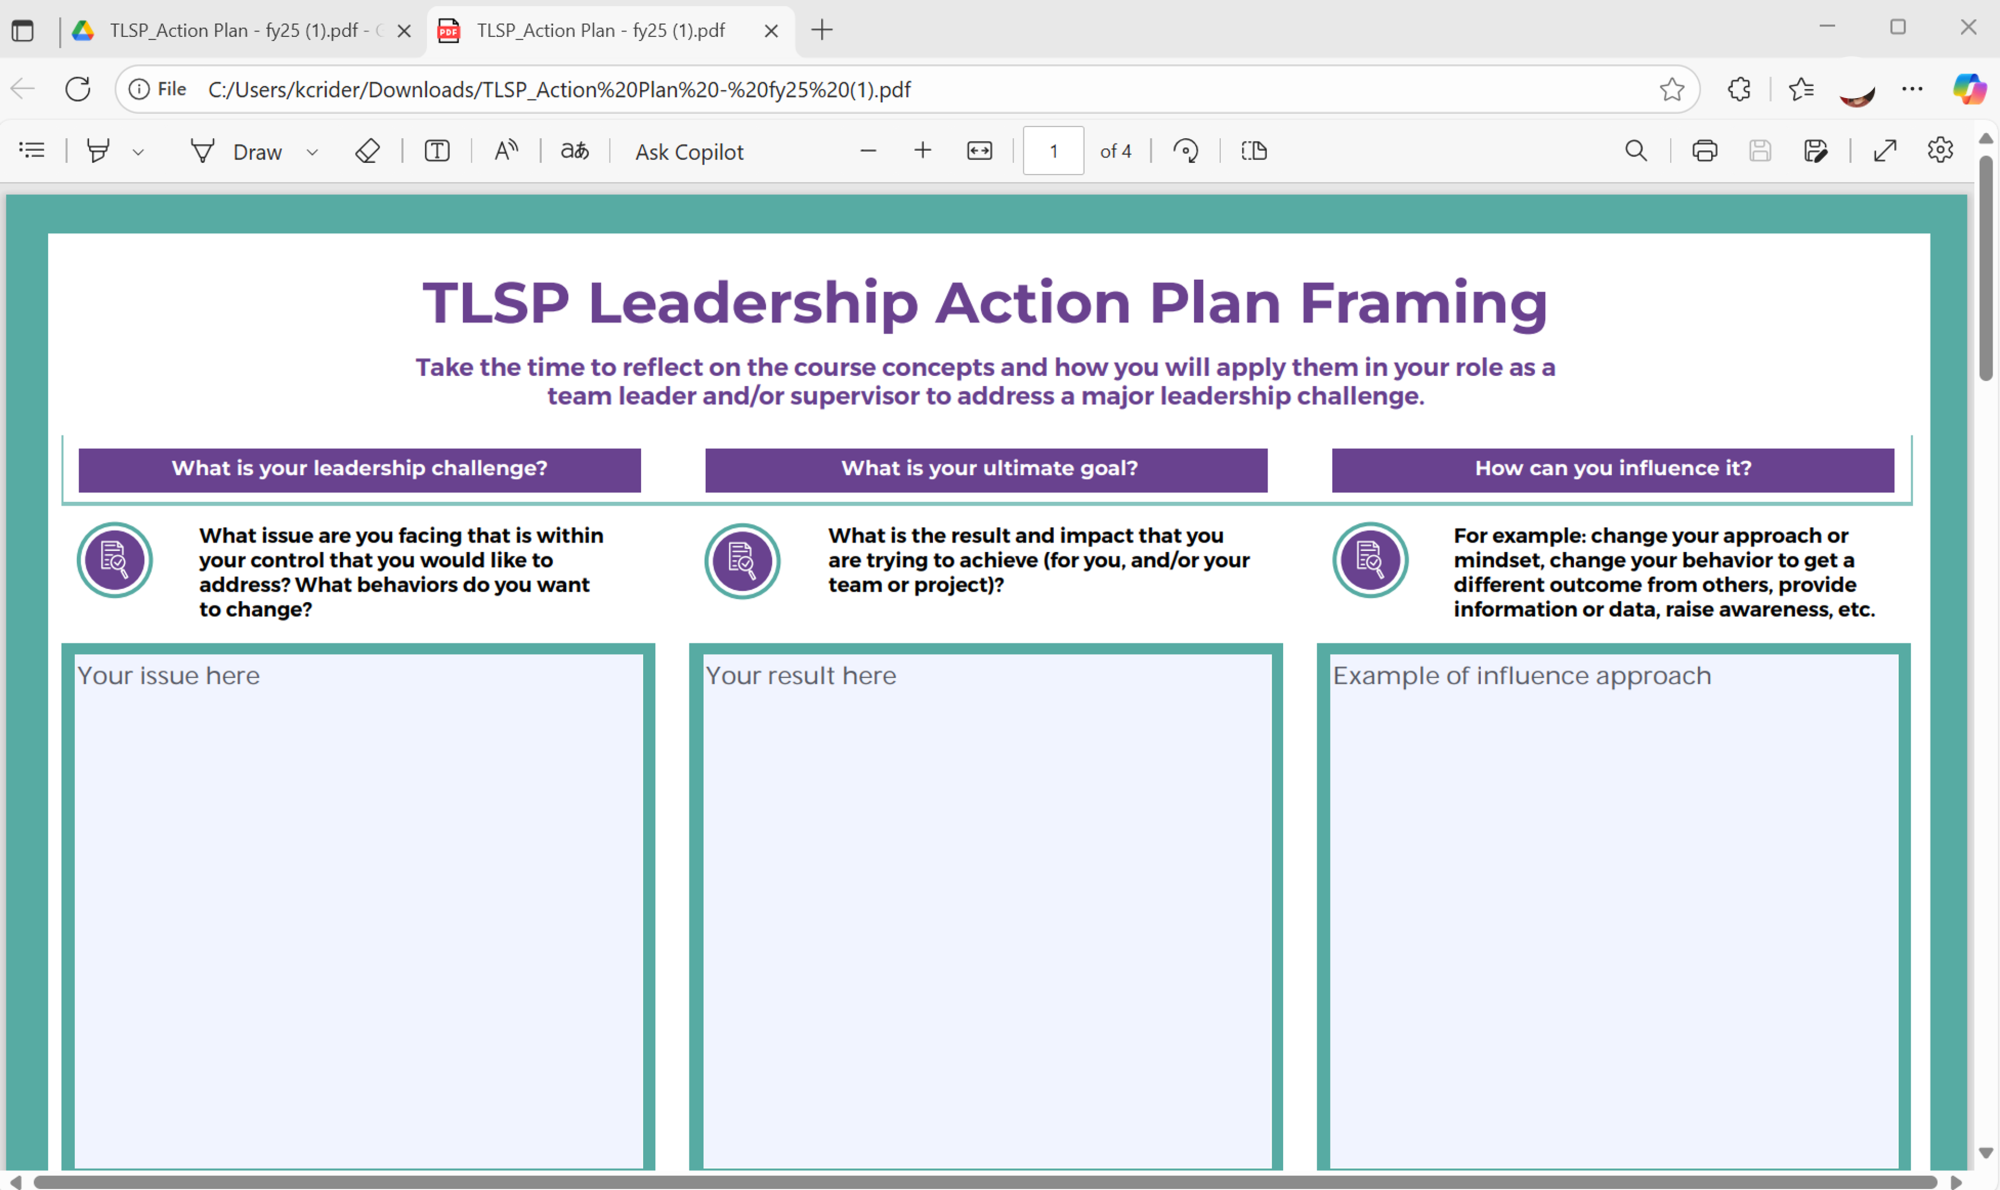
Task: Open the table of contents sidebar
Action: (x=32, y=151)
